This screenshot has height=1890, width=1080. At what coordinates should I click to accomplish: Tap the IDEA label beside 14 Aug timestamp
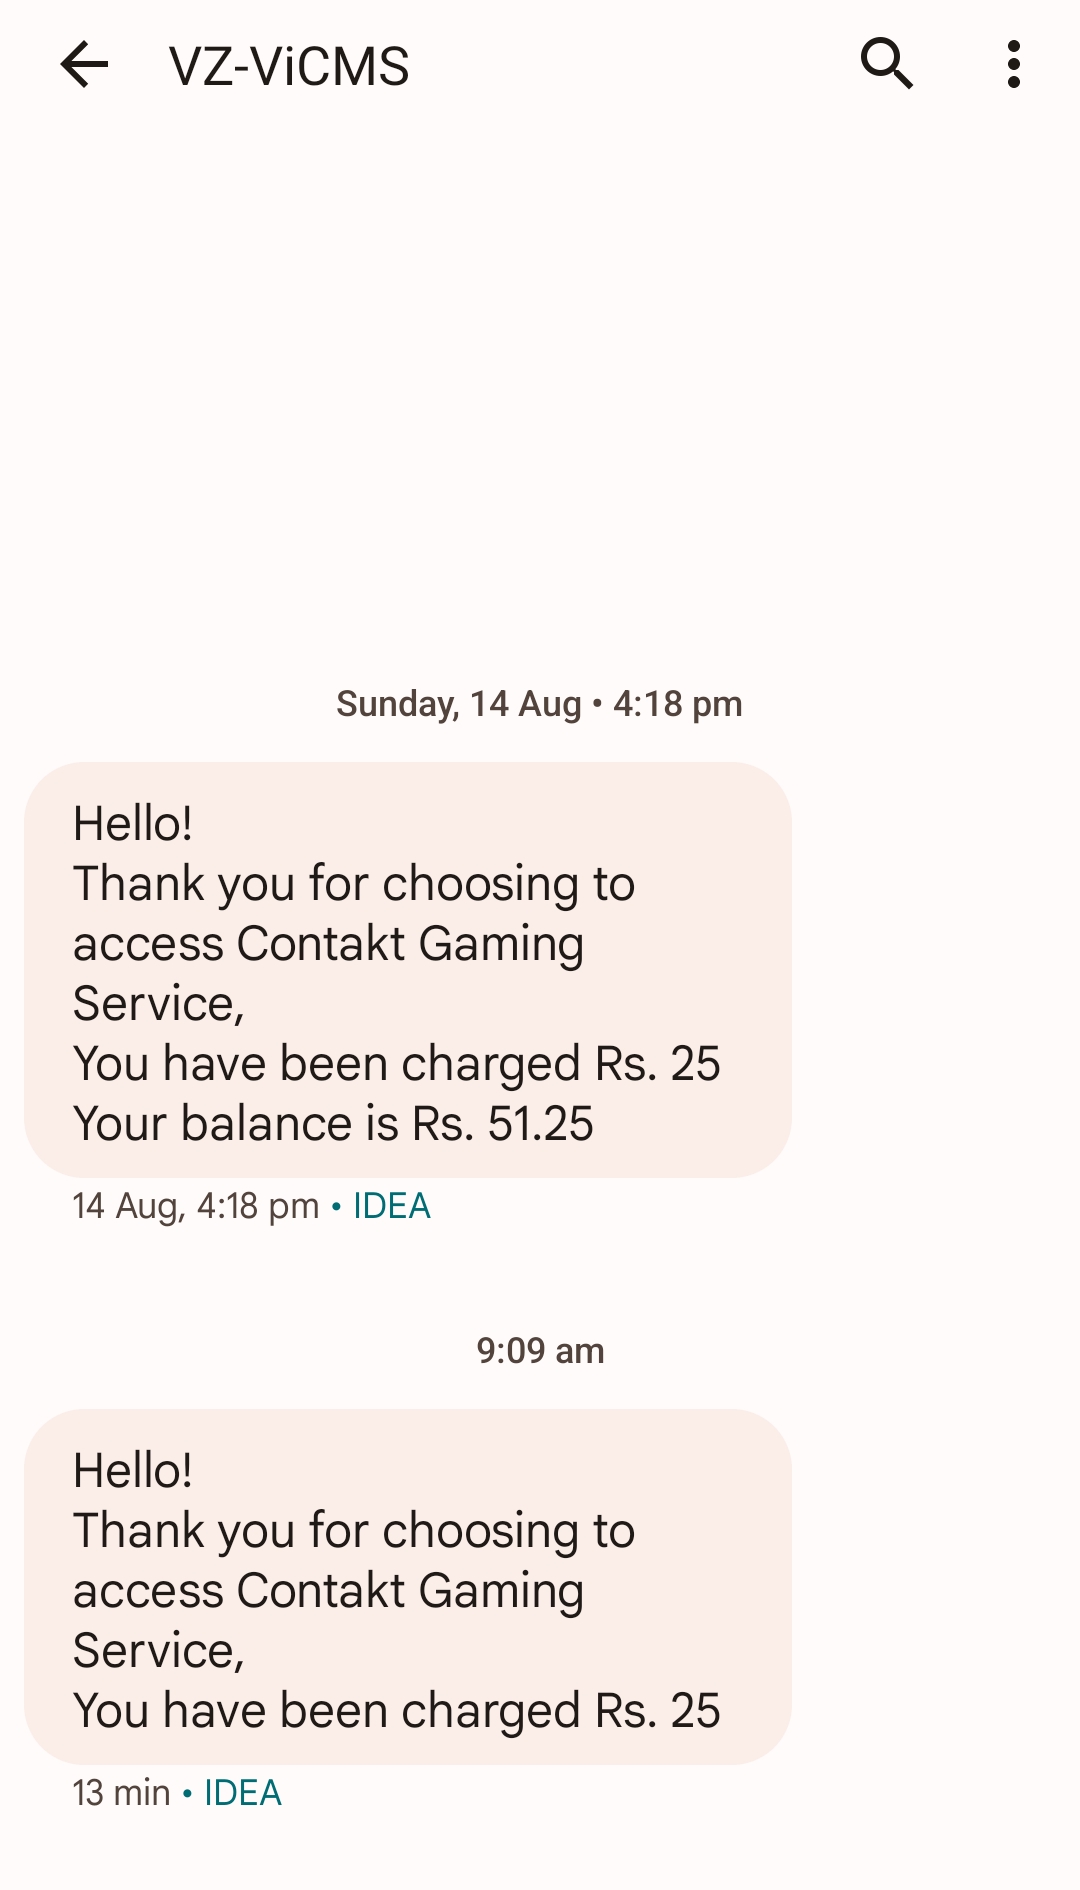pos(391,1206)
